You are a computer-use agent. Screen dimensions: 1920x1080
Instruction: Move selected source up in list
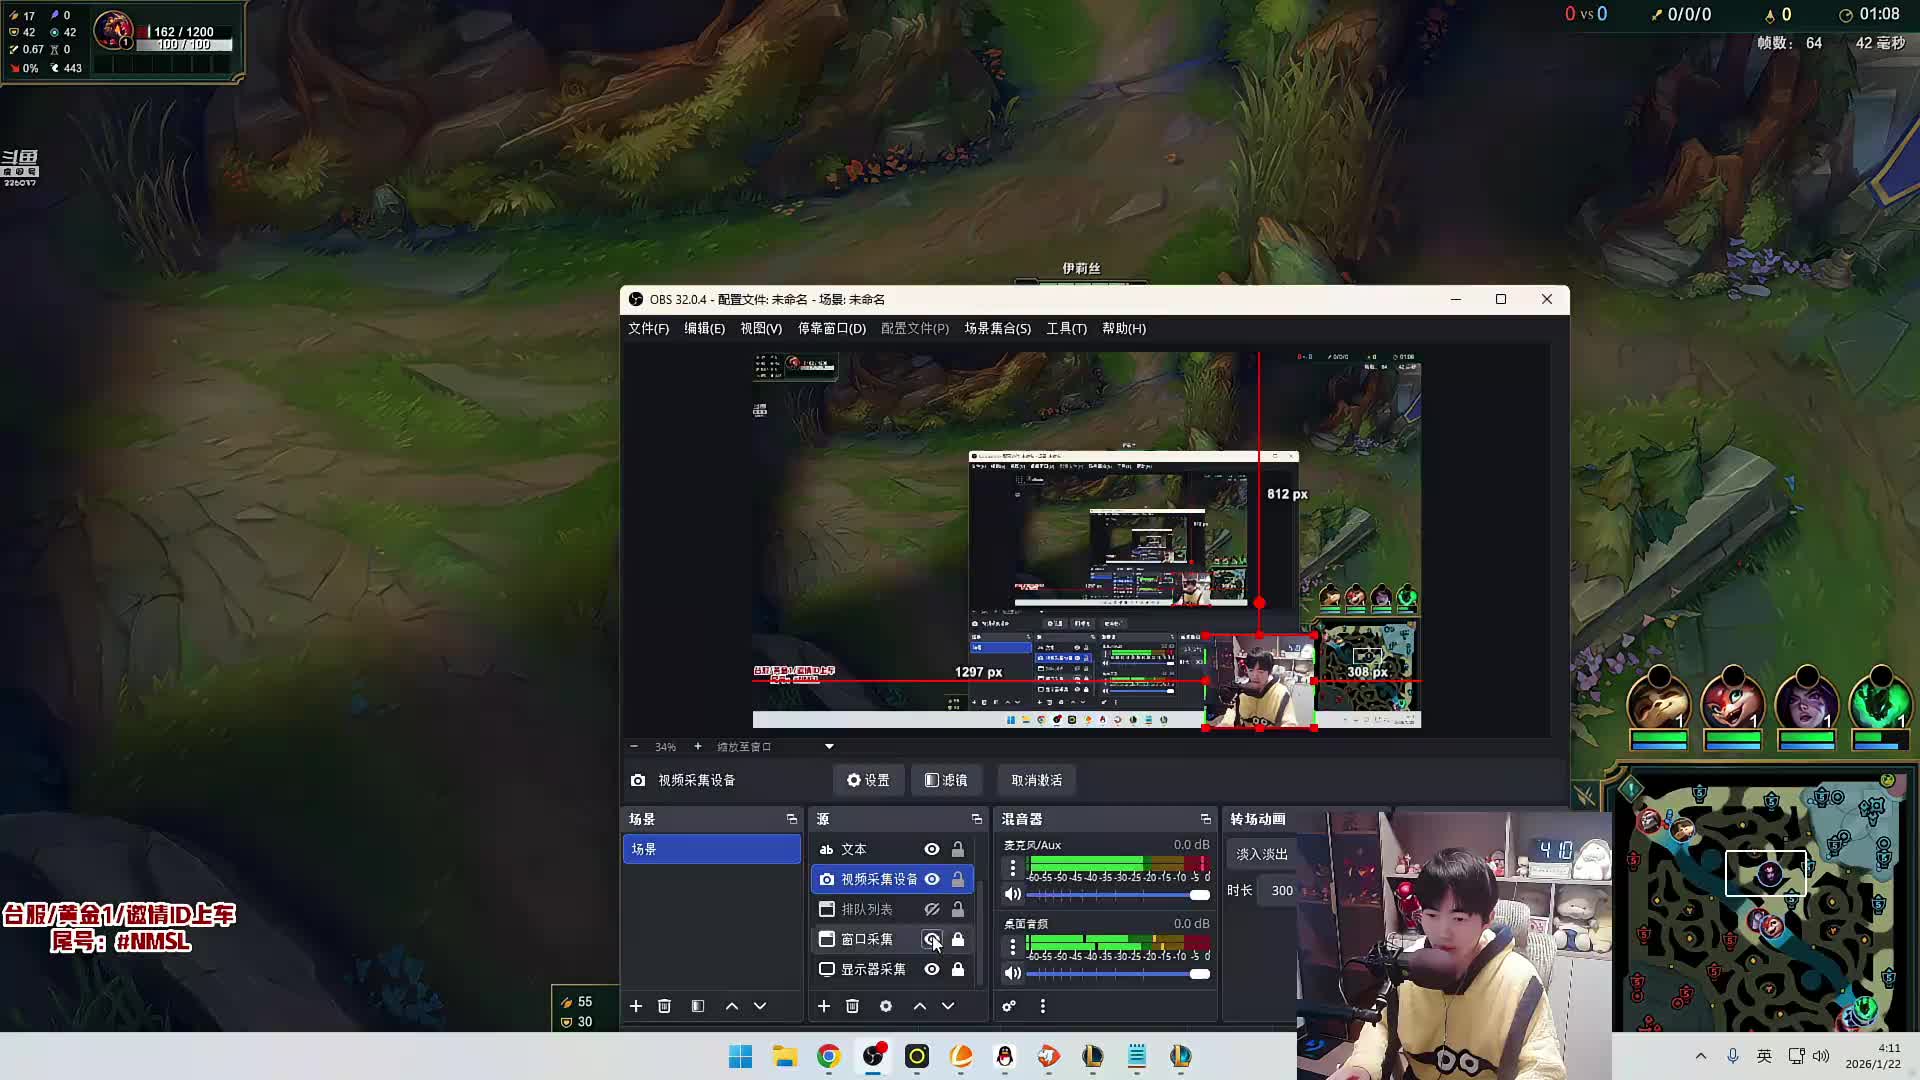(920, 1006)
